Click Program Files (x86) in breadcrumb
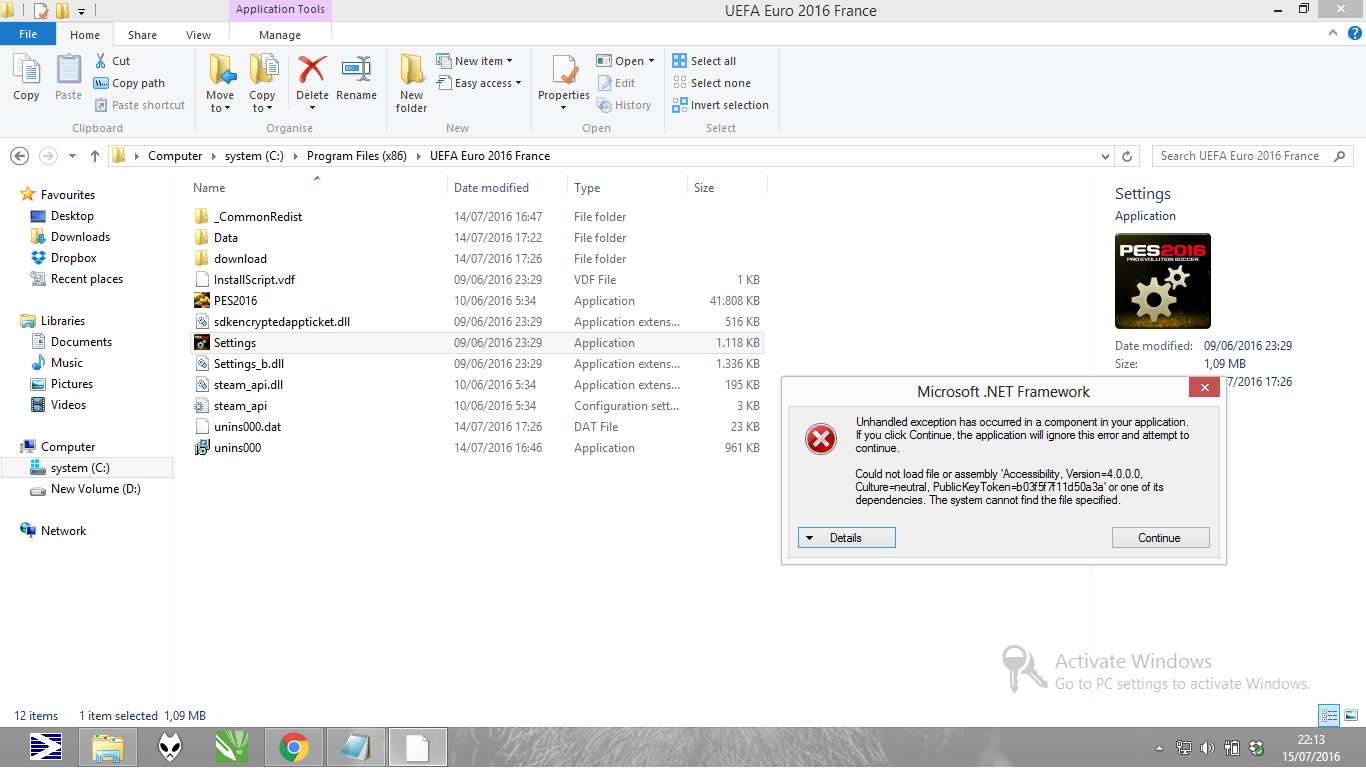 click(355, 156)
